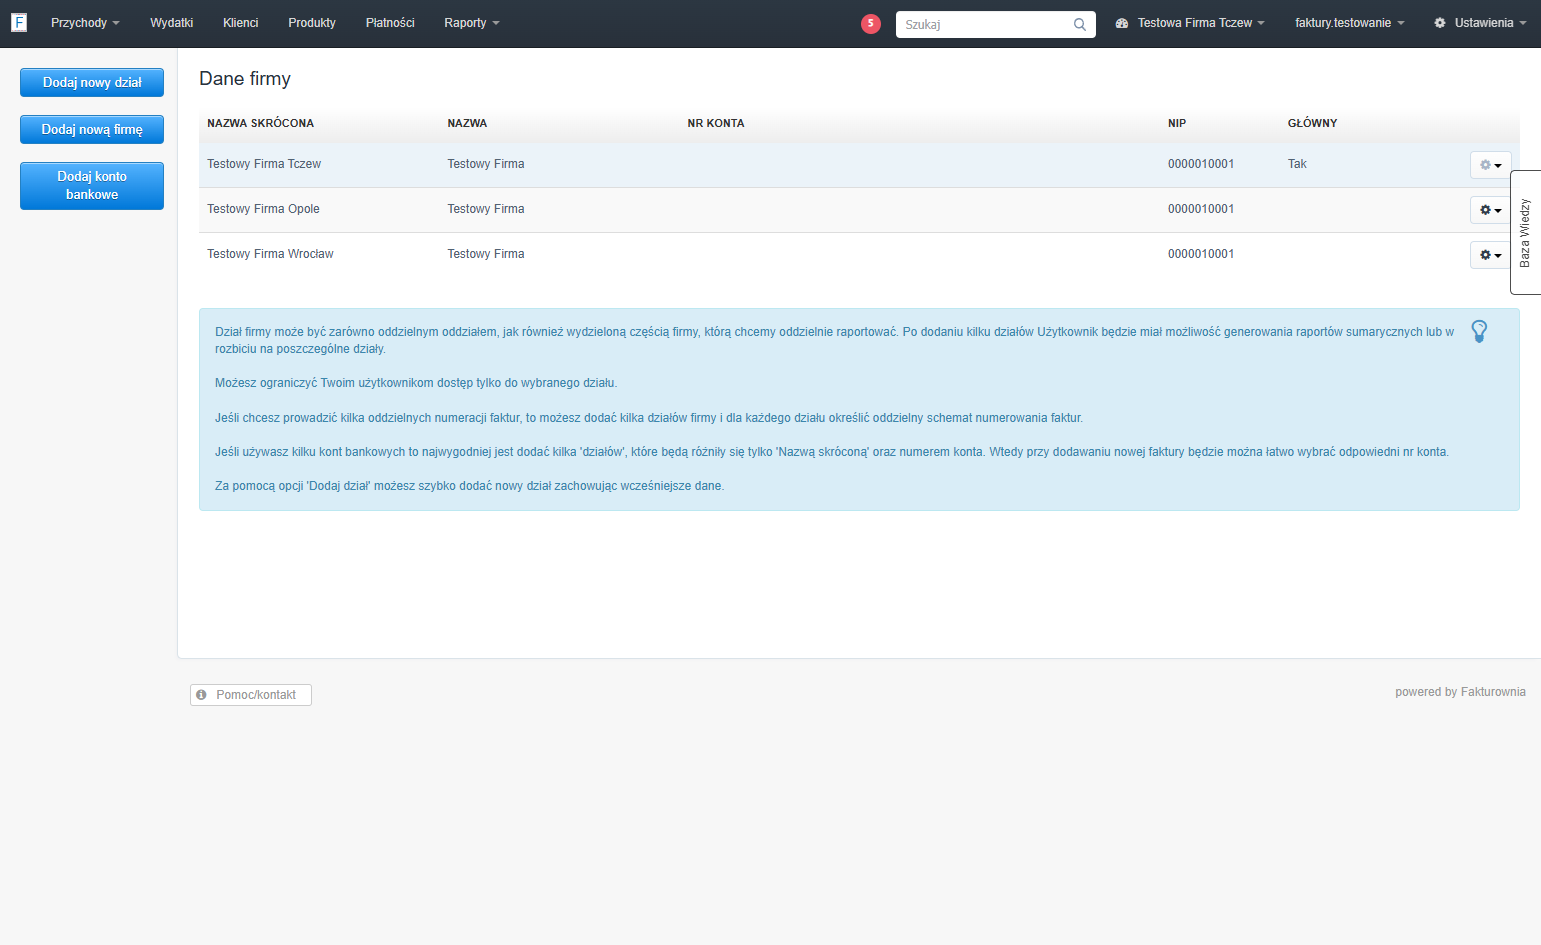Image resolution: width=1541 pixels, height=945 pixels.
Task: Open the red notifications badge showing 5
Action: pos(871,23)
